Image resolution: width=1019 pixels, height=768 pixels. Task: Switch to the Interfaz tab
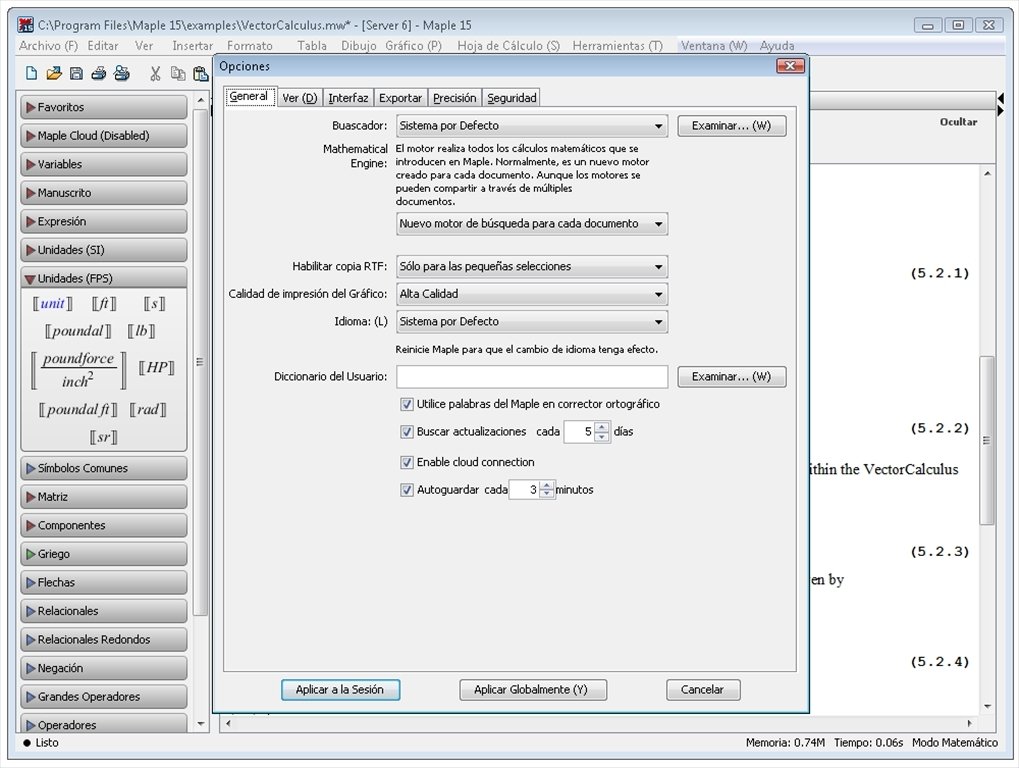click(x=348, y=97)
